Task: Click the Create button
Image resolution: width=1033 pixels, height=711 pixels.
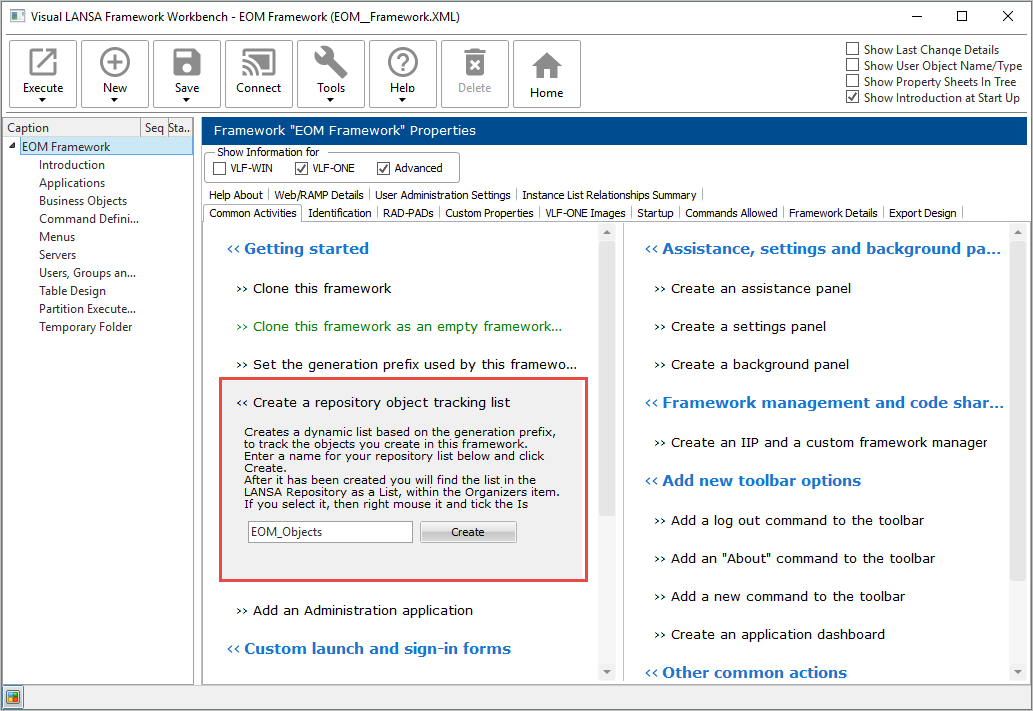Action: click(468, 532)
